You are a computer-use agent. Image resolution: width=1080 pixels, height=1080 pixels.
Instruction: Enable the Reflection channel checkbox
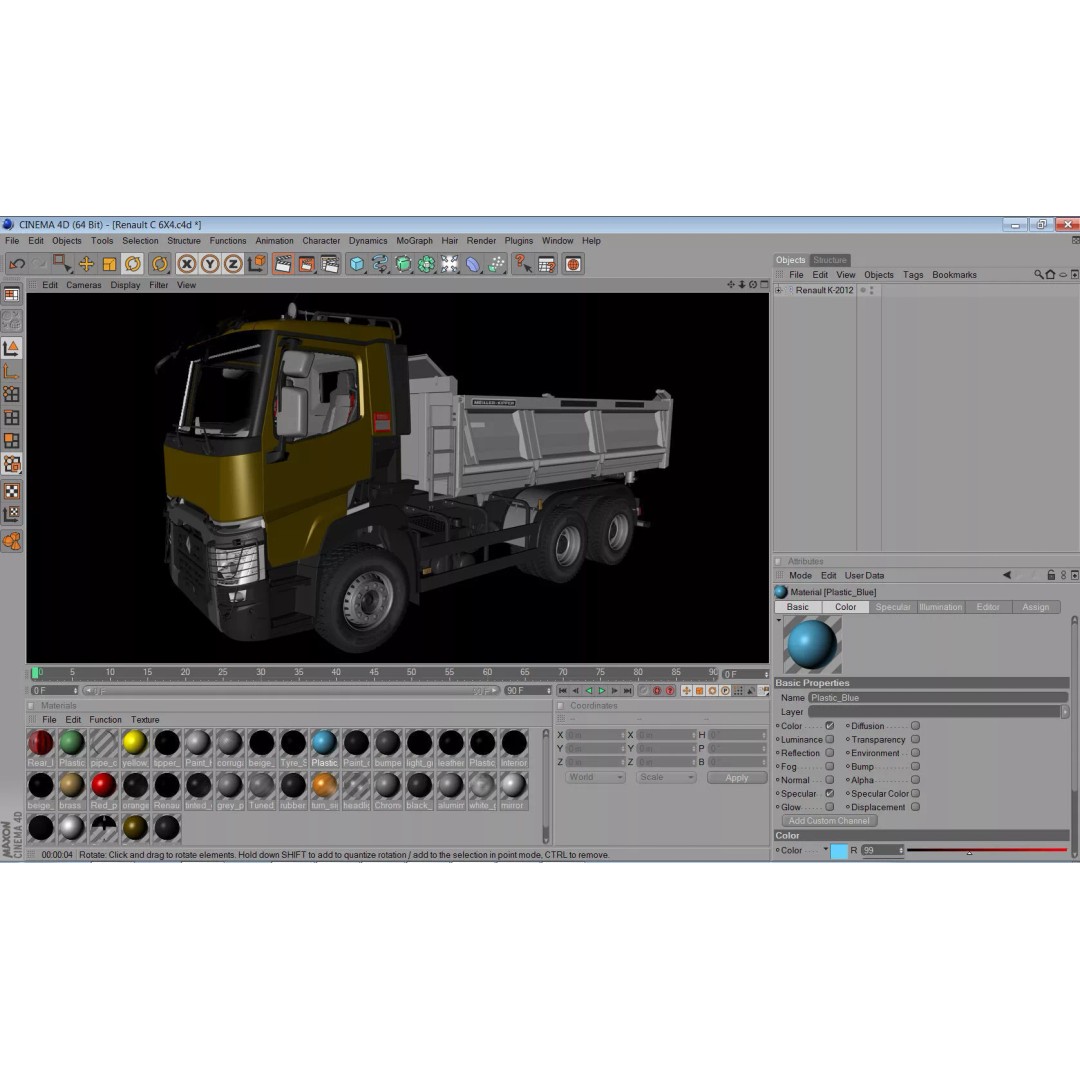[x=829, y=753]
